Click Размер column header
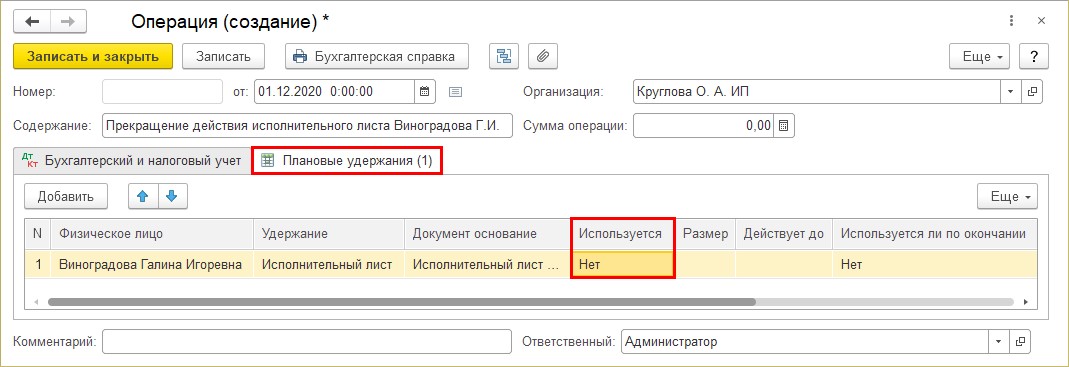The height and width of the screenshot is (367, 1069). (x=705, y=234)
